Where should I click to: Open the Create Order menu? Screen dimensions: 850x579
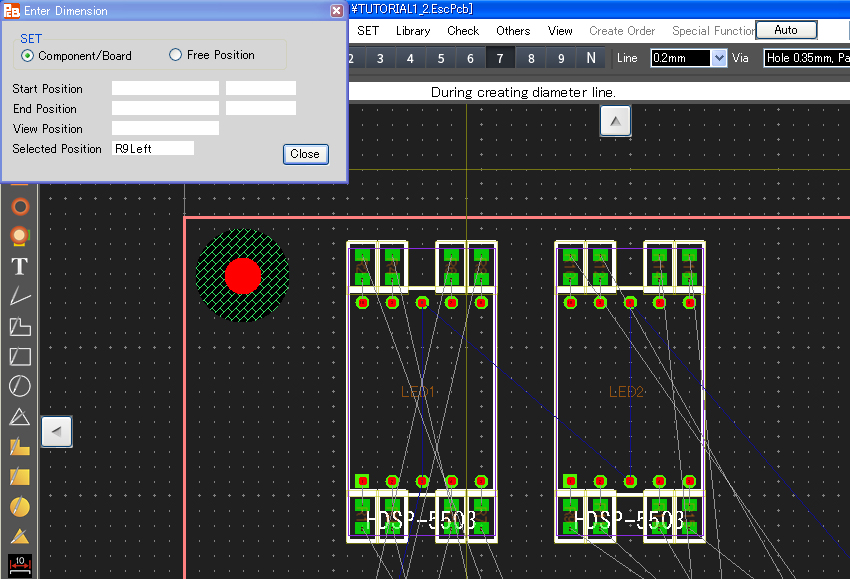click(622, 31)
